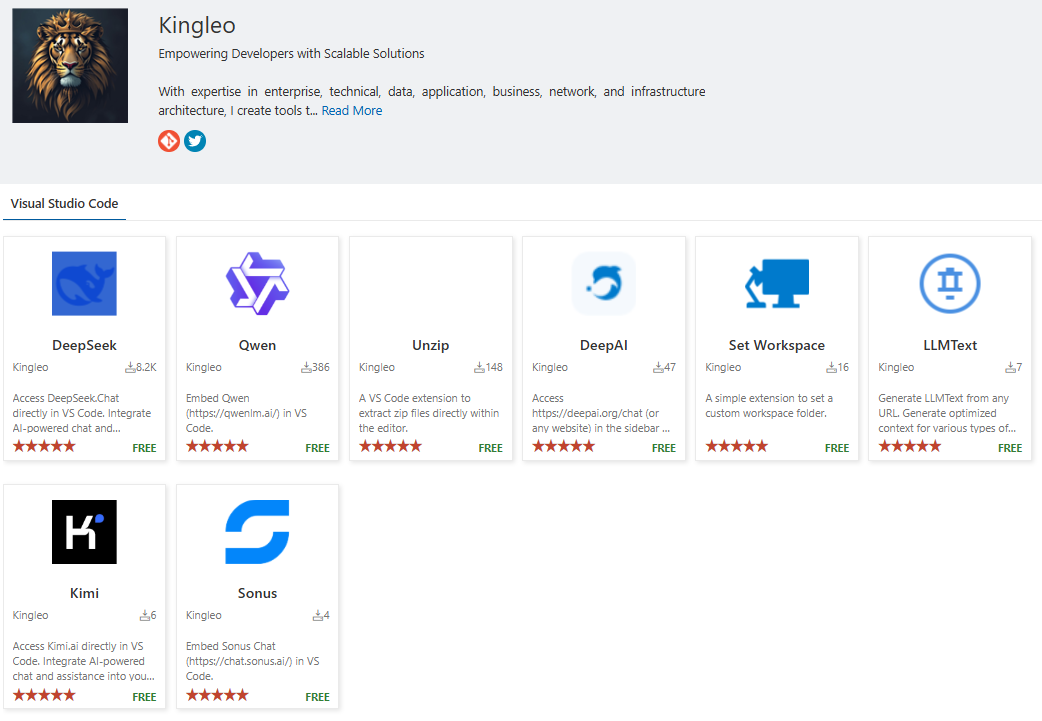Click the DeepAI dolphin icon
1042x721 pixels.
[603, 284]
